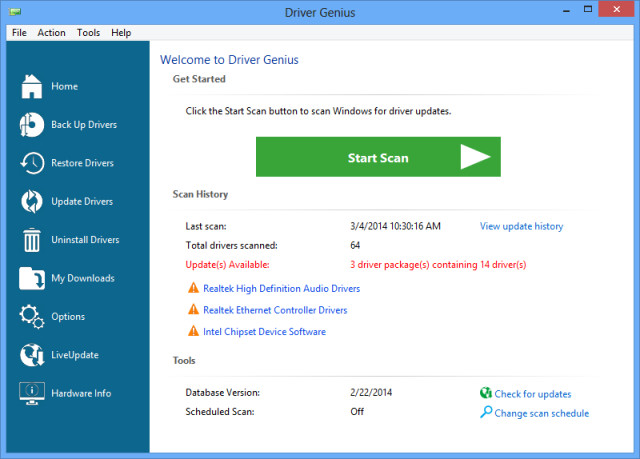Screen dimensions: 640x459
Task: Open LiveUpdate label in sidebar
Action: click(x=75, y=355)
